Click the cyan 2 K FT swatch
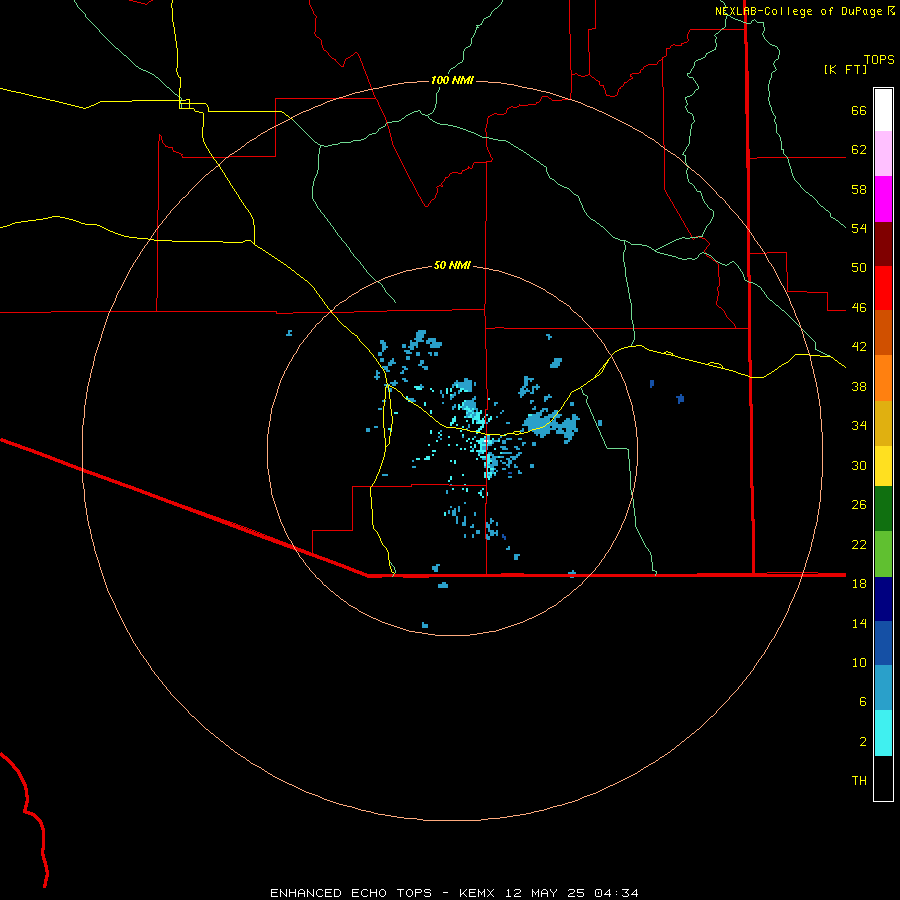Screen dimensions: 900x900 [883, 733]
